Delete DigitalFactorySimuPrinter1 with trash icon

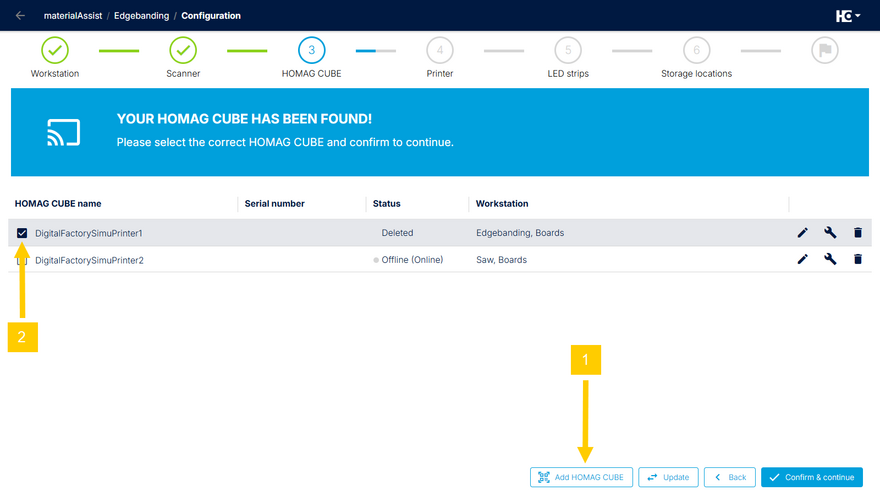click(x=858, y=232)
